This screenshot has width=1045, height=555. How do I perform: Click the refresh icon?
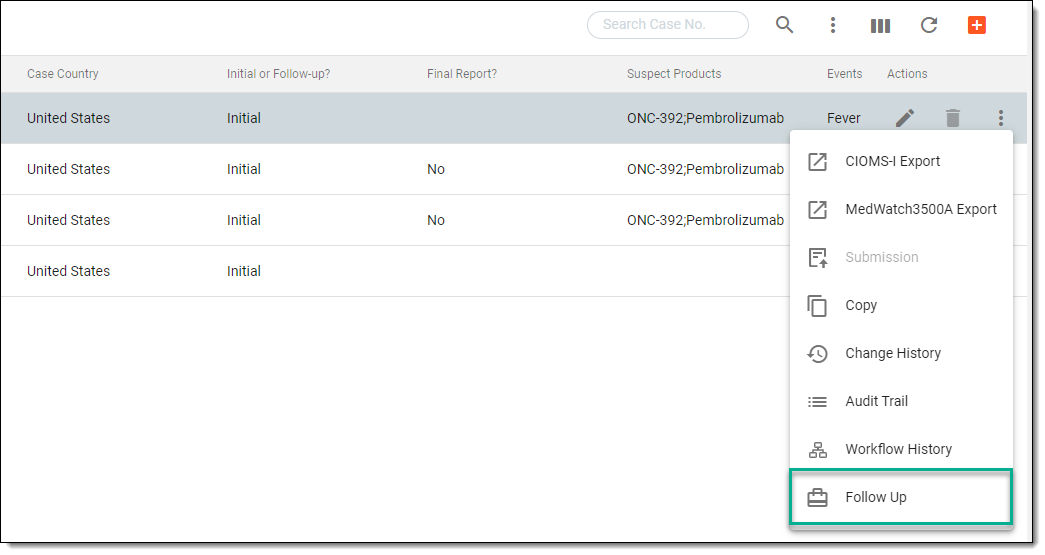[x=929, y=25]
